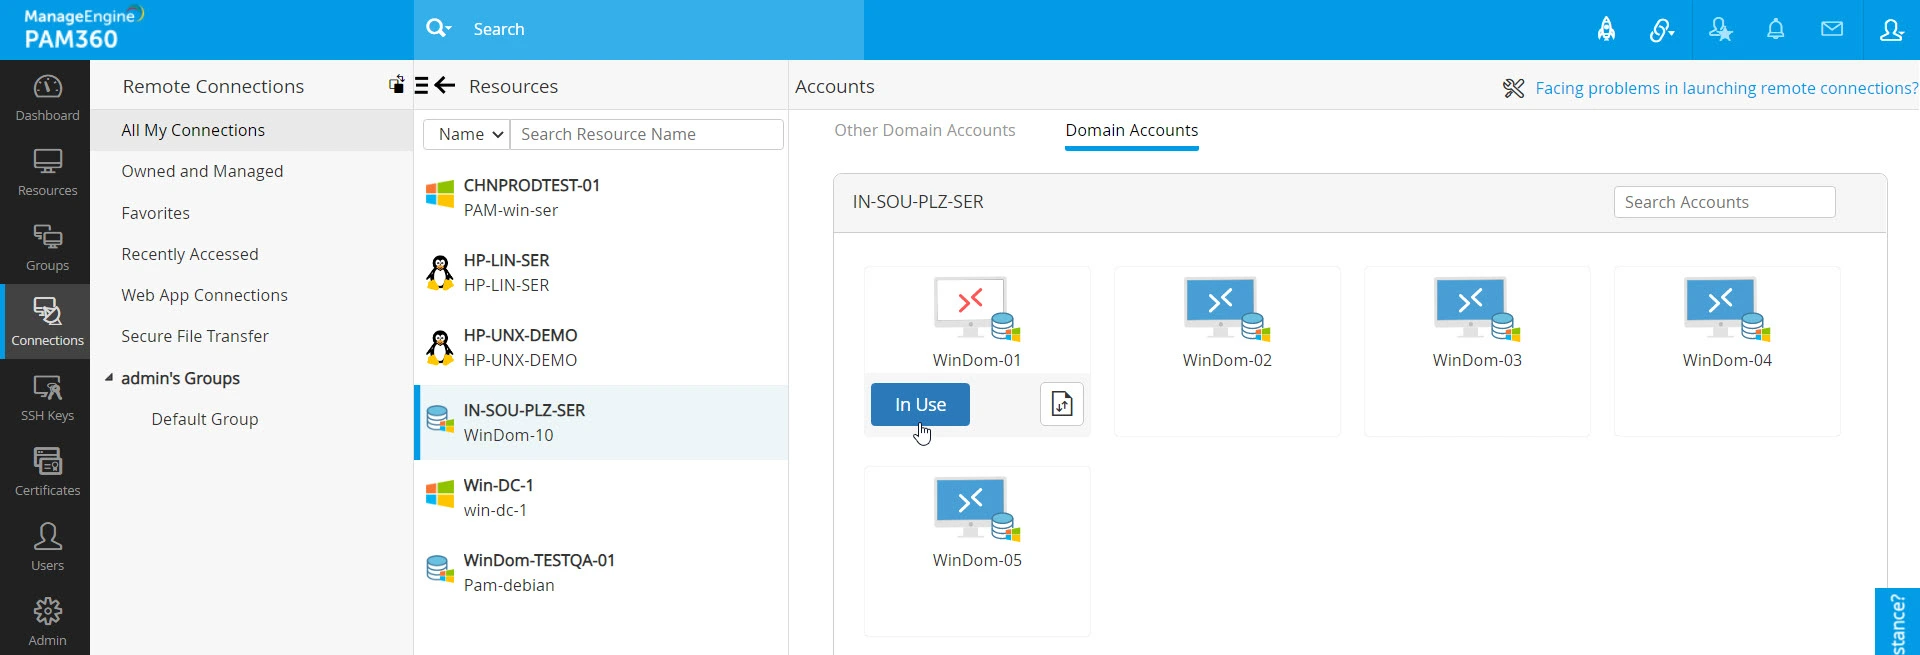The image size is (1920, 655).
Task: Click the In Use button
Action: click(920, 405)
